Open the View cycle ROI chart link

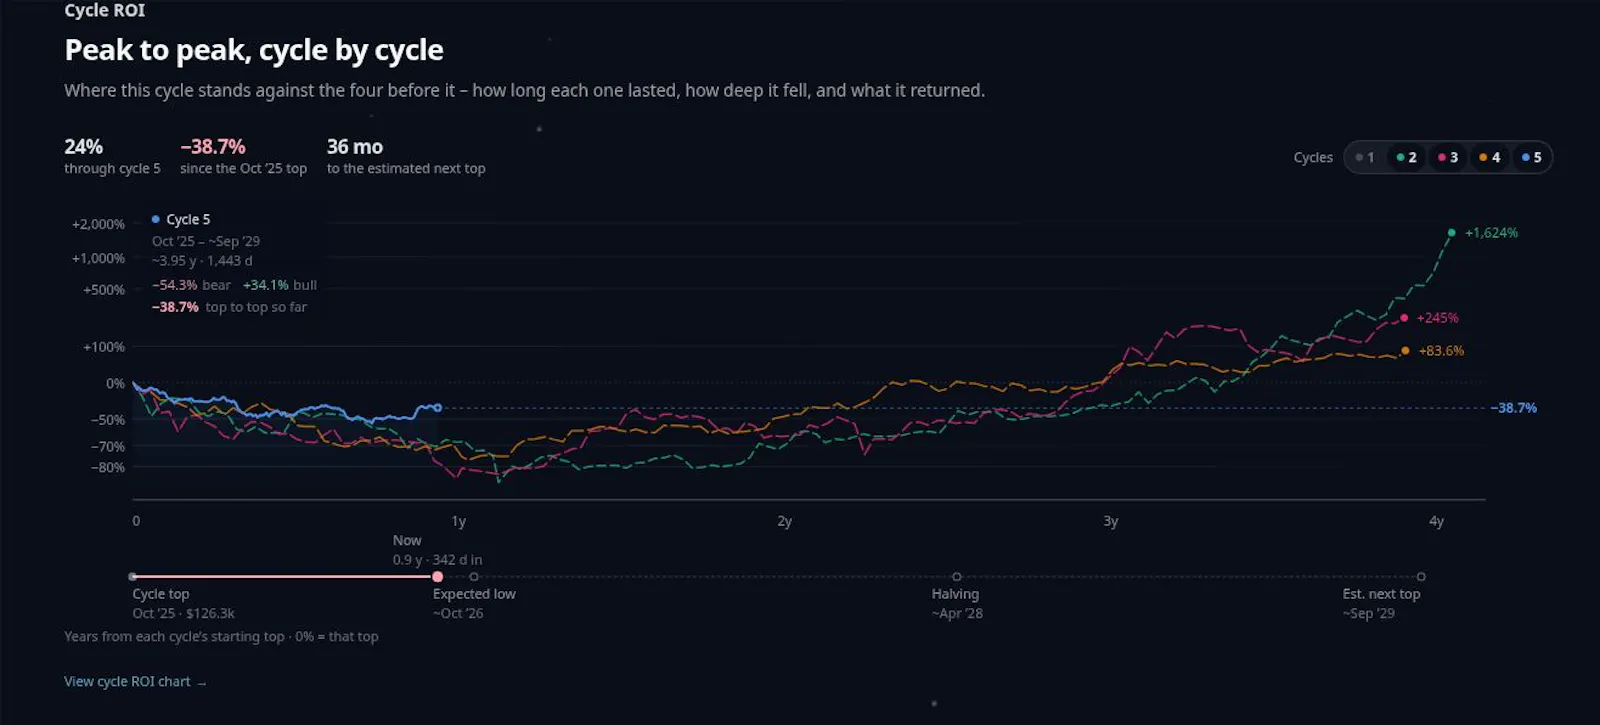135,682
